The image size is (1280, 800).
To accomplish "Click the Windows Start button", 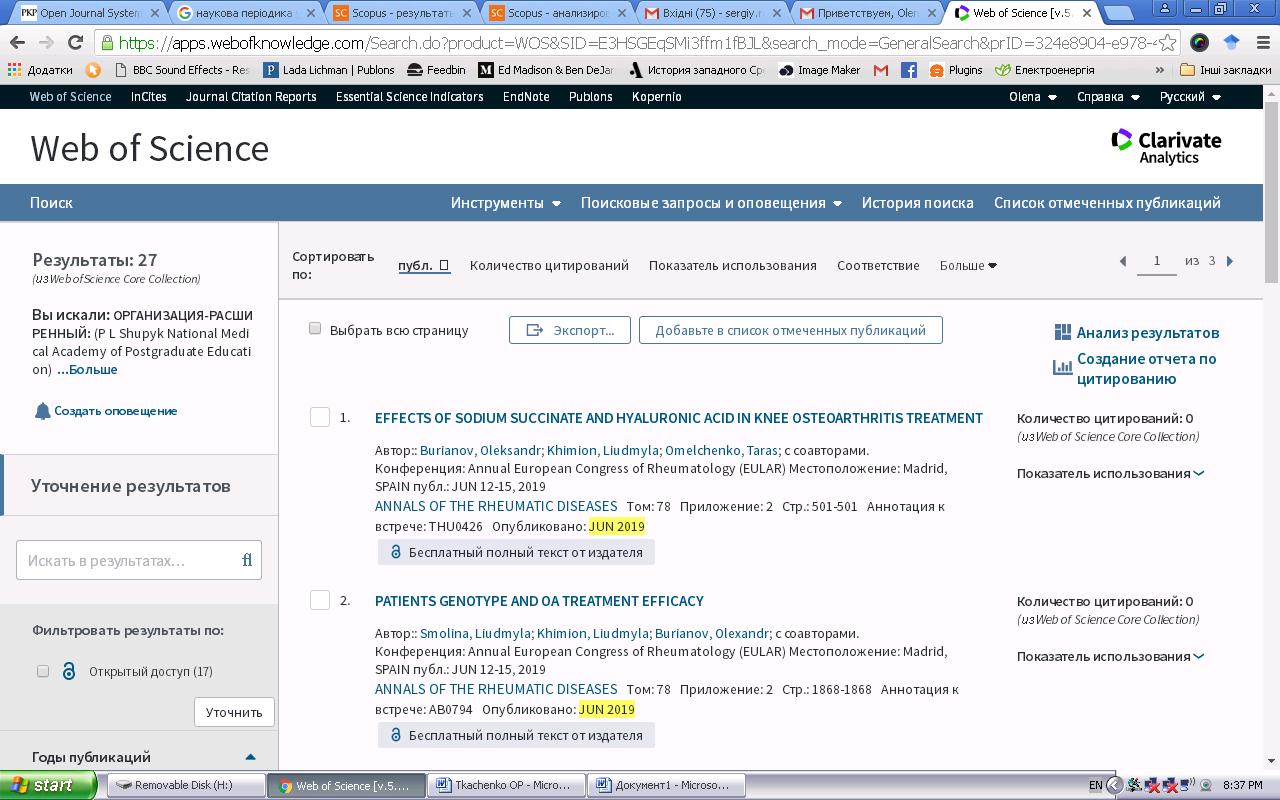I will pos(48,785).
